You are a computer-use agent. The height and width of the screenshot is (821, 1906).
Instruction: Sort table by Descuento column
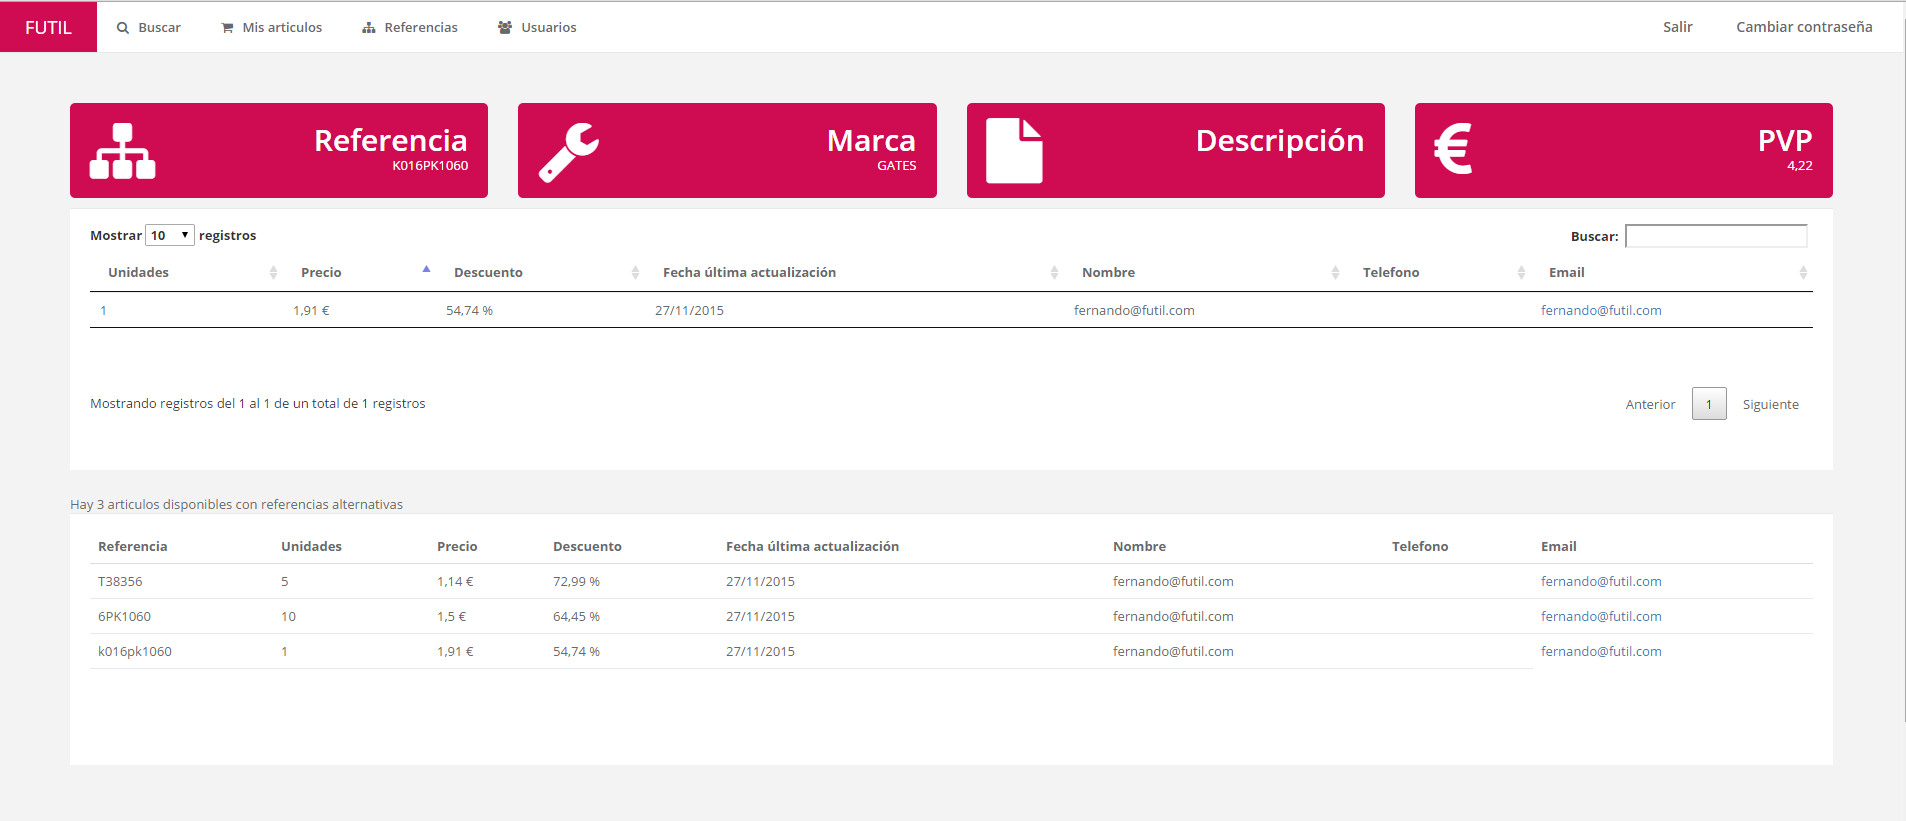coord(488,273)
